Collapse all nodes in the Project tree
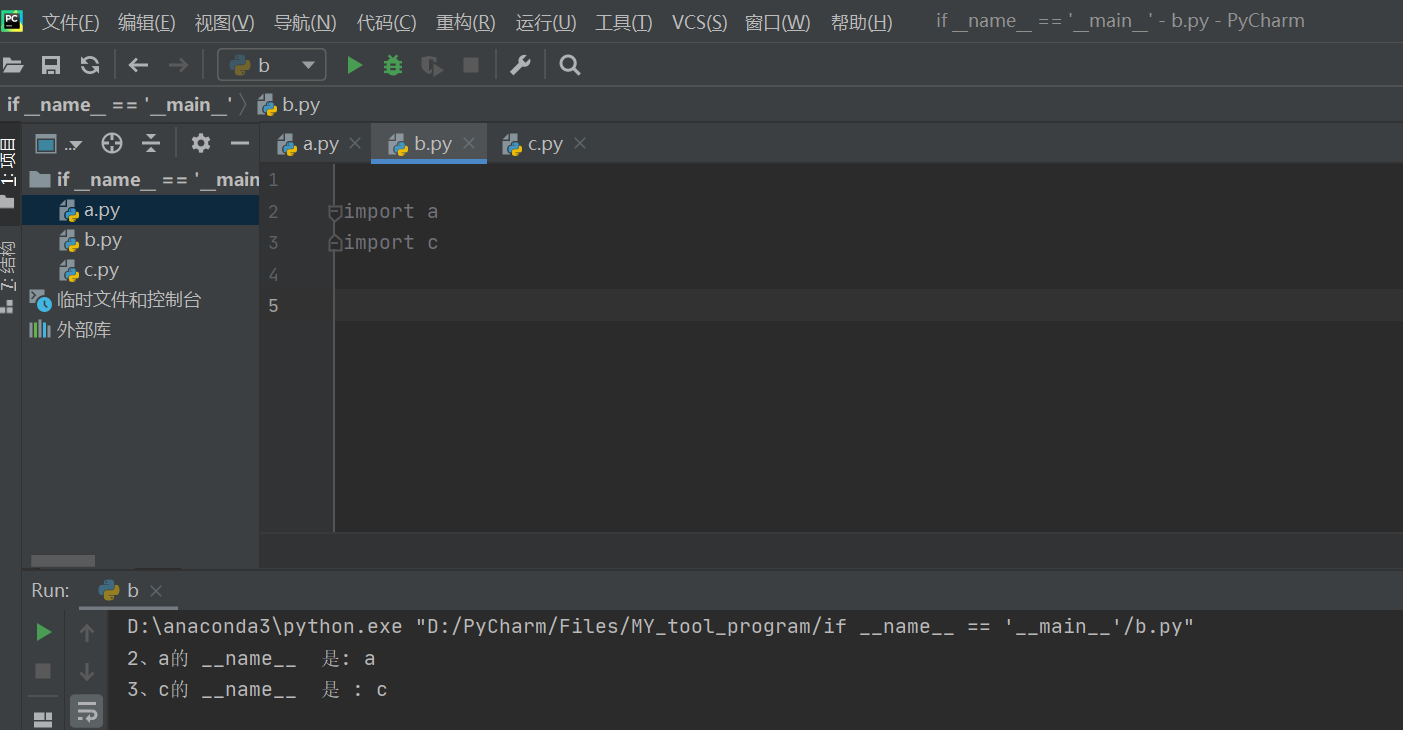 (x=151, y=143)
